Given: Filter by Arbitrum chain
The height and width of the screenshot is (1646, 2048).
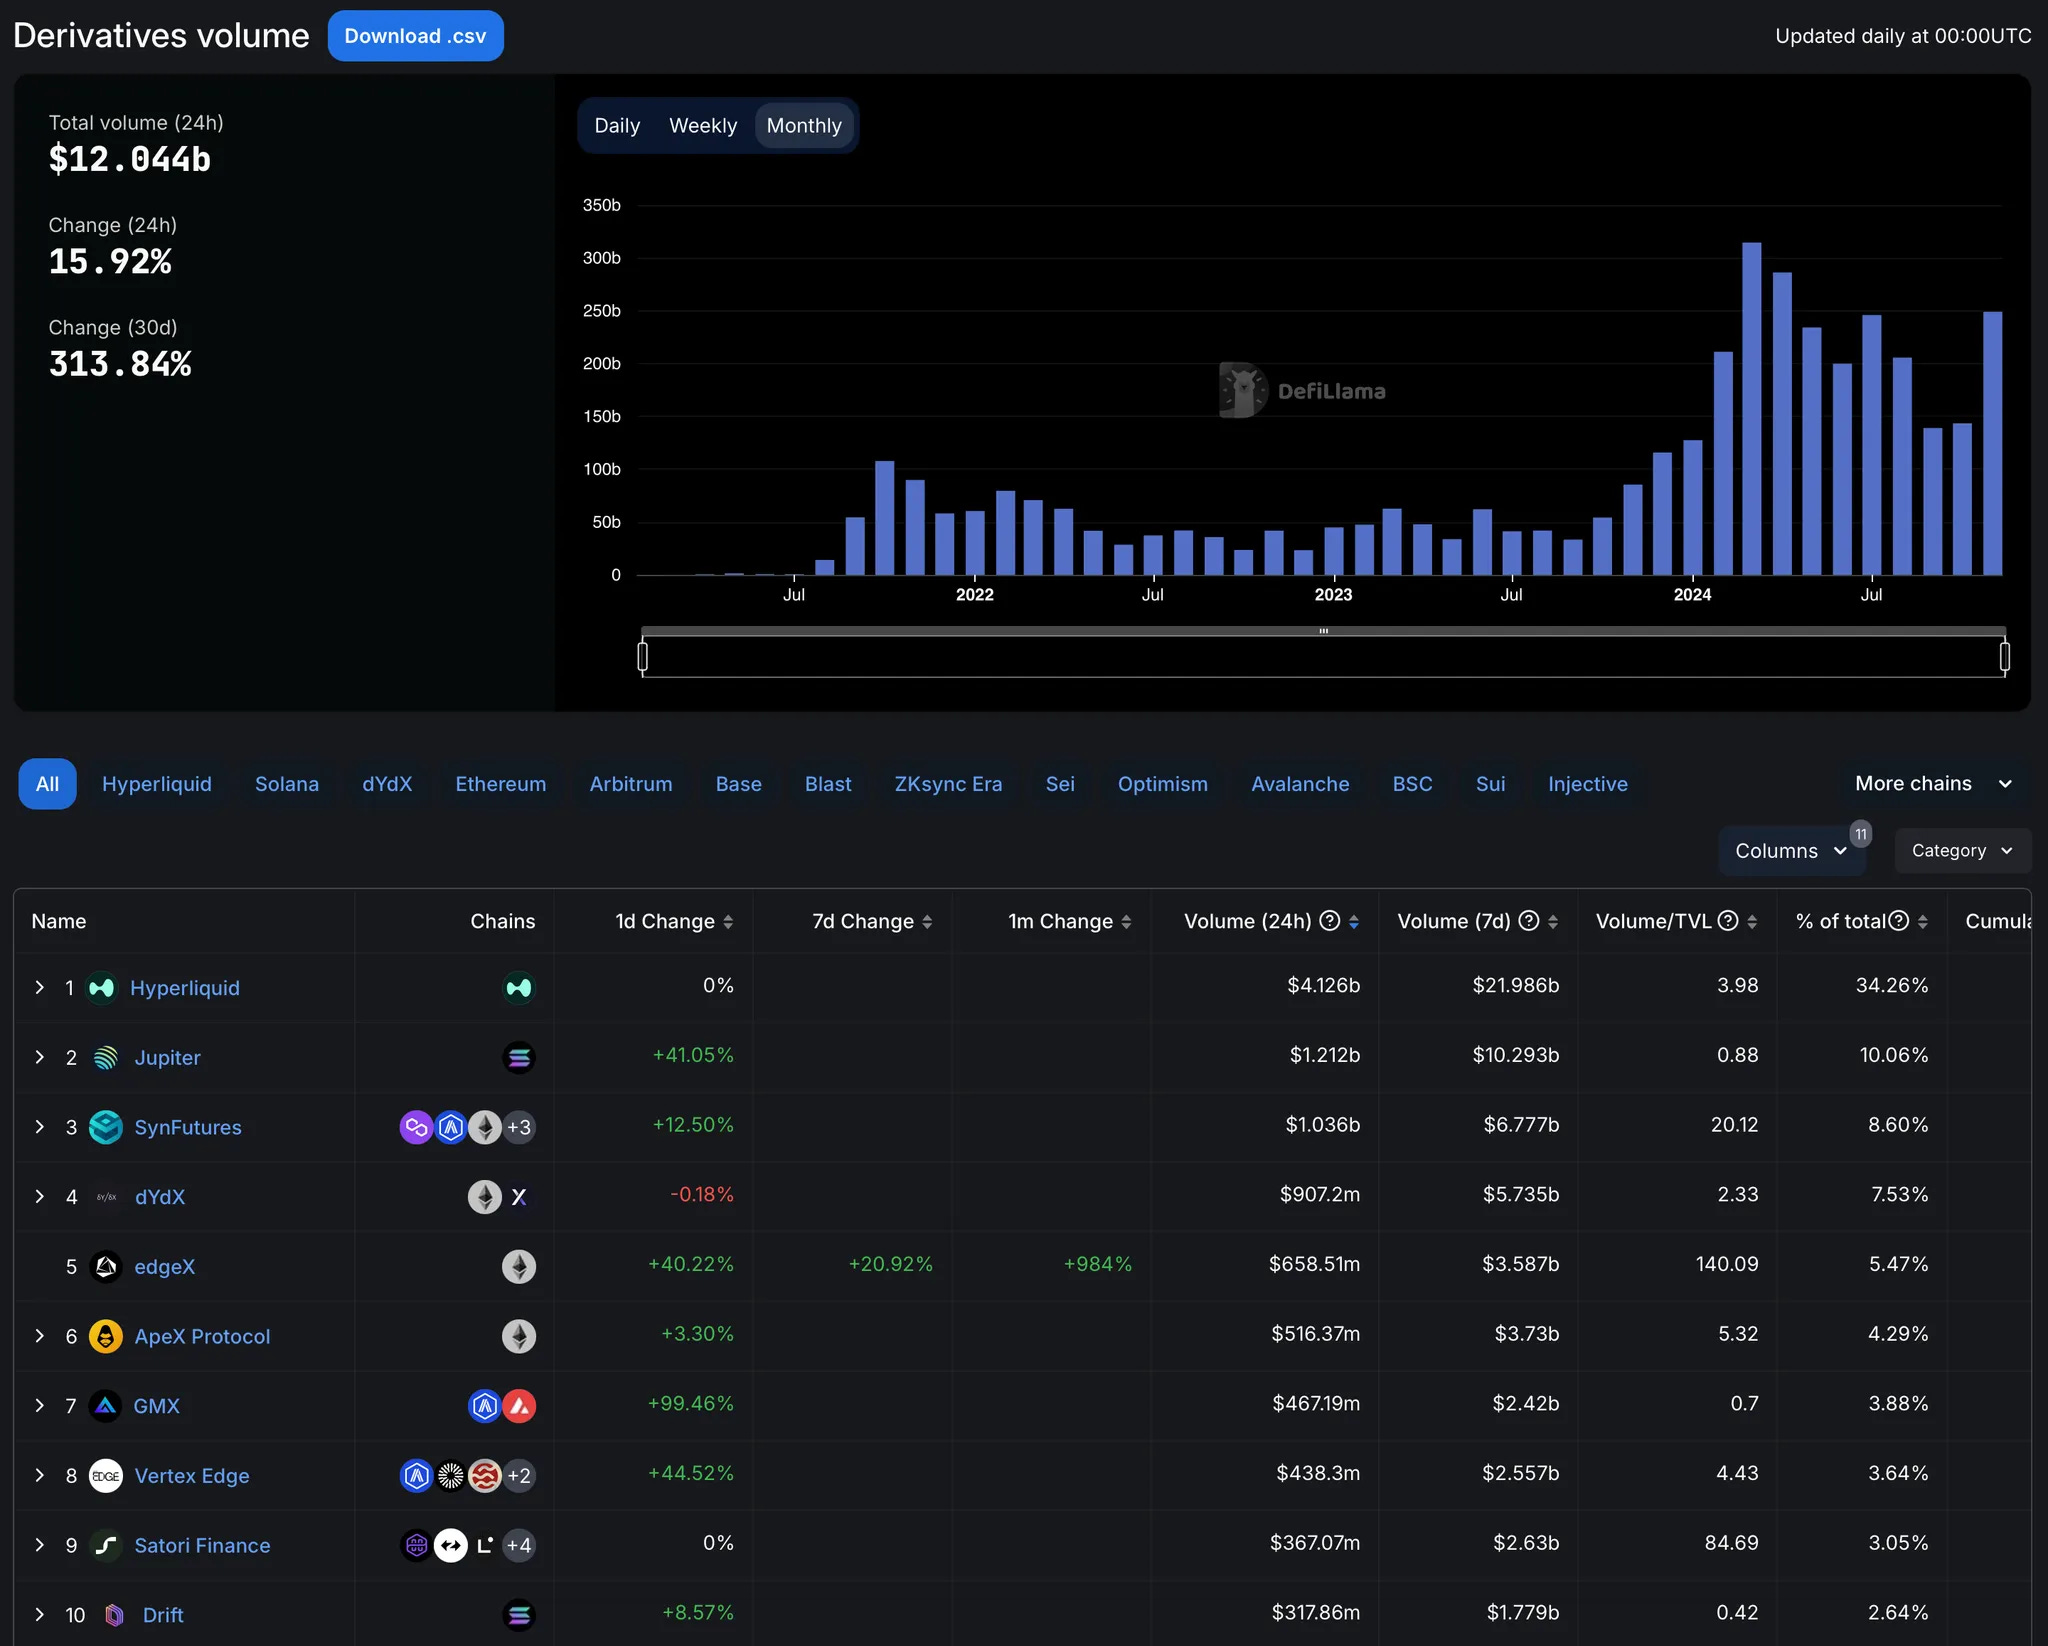Looking at the screenshot, I should (x=631, y=784).
